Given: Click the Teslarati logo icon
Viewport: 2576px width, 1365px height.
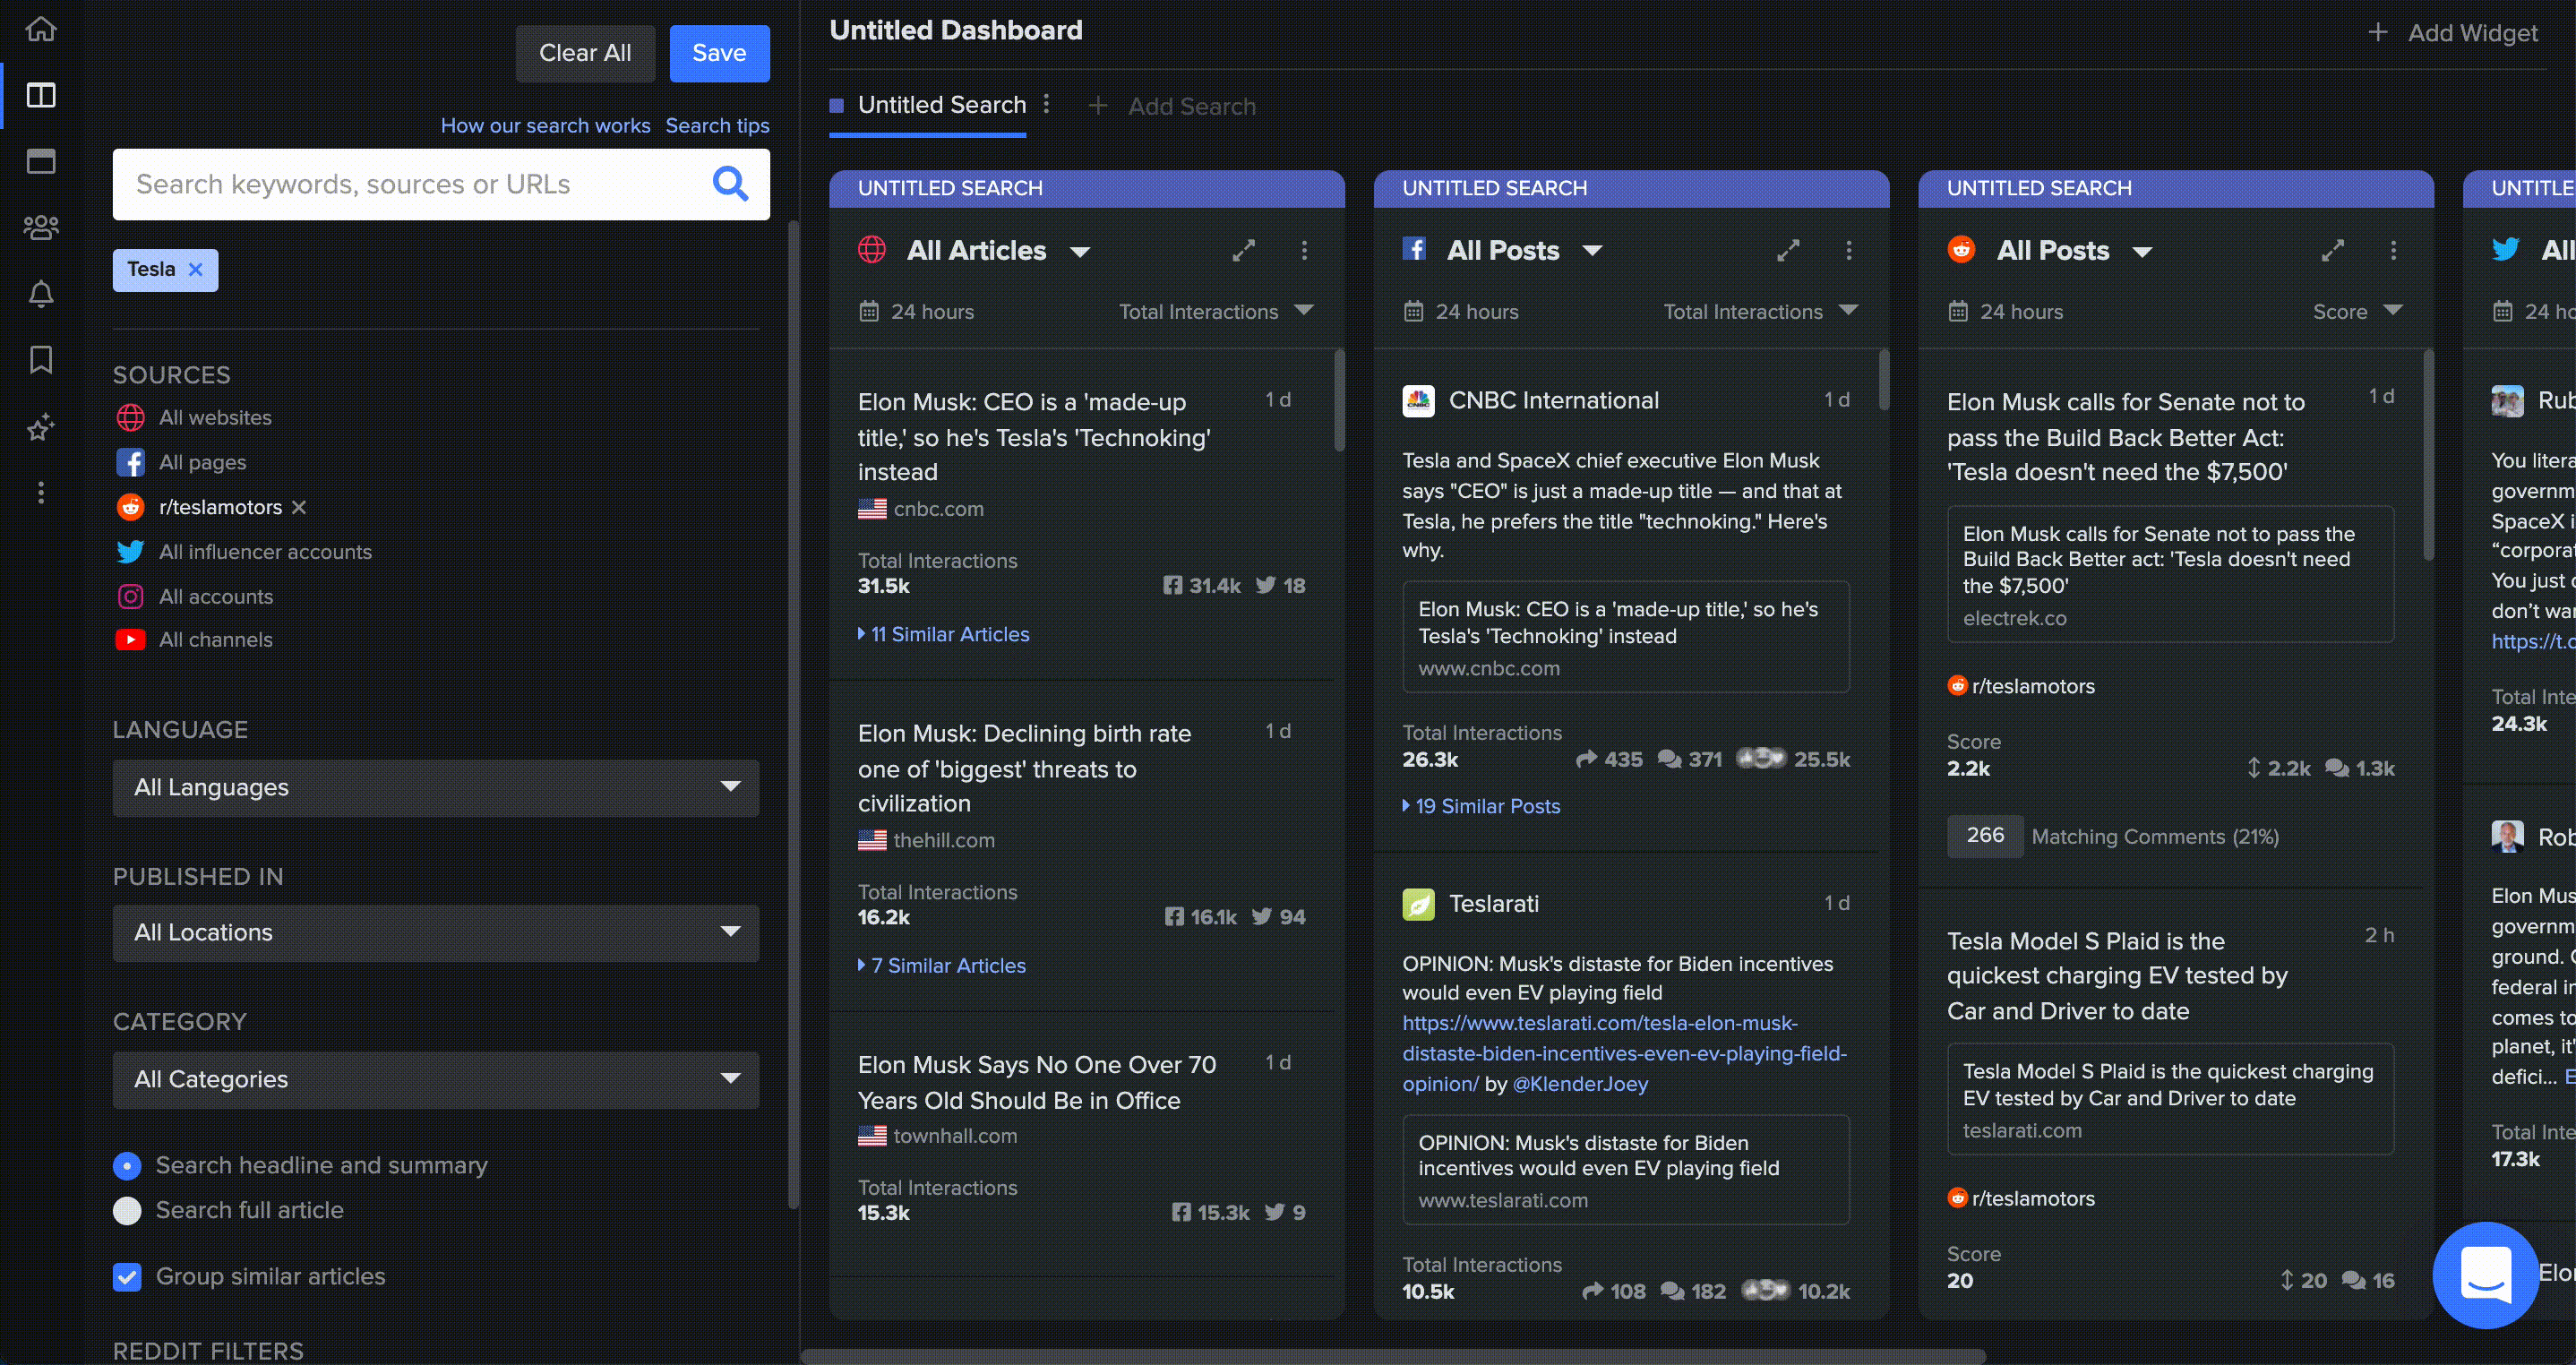Looking at the screenshot, I should [1418, 904].
